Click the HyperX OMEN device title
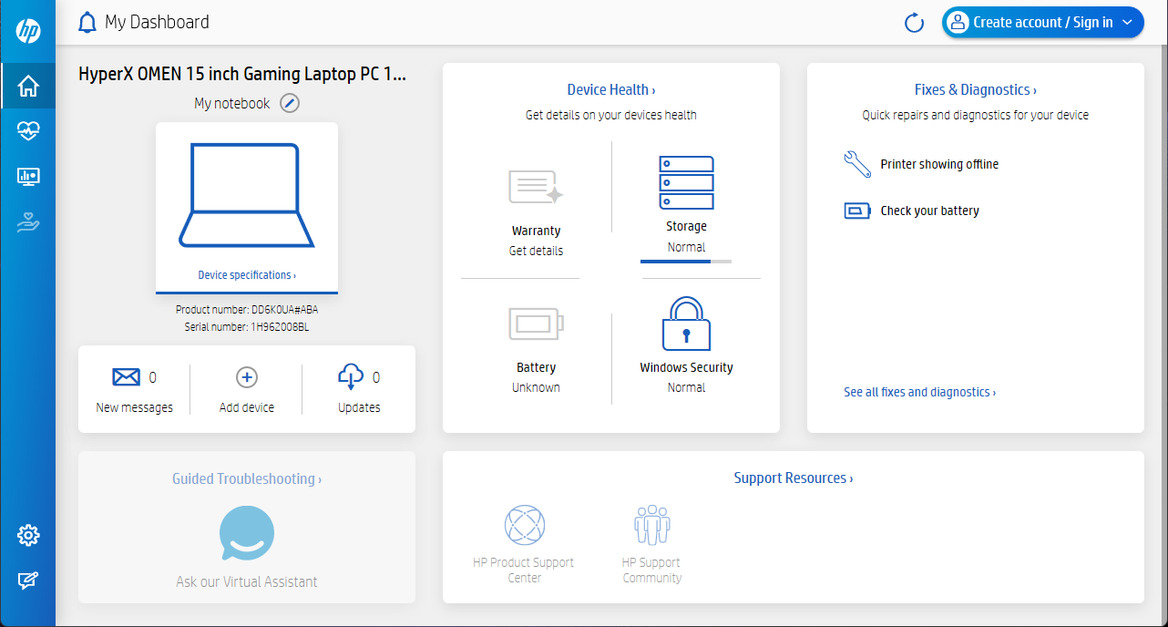1168x627 pixels. tap(242, 74)
